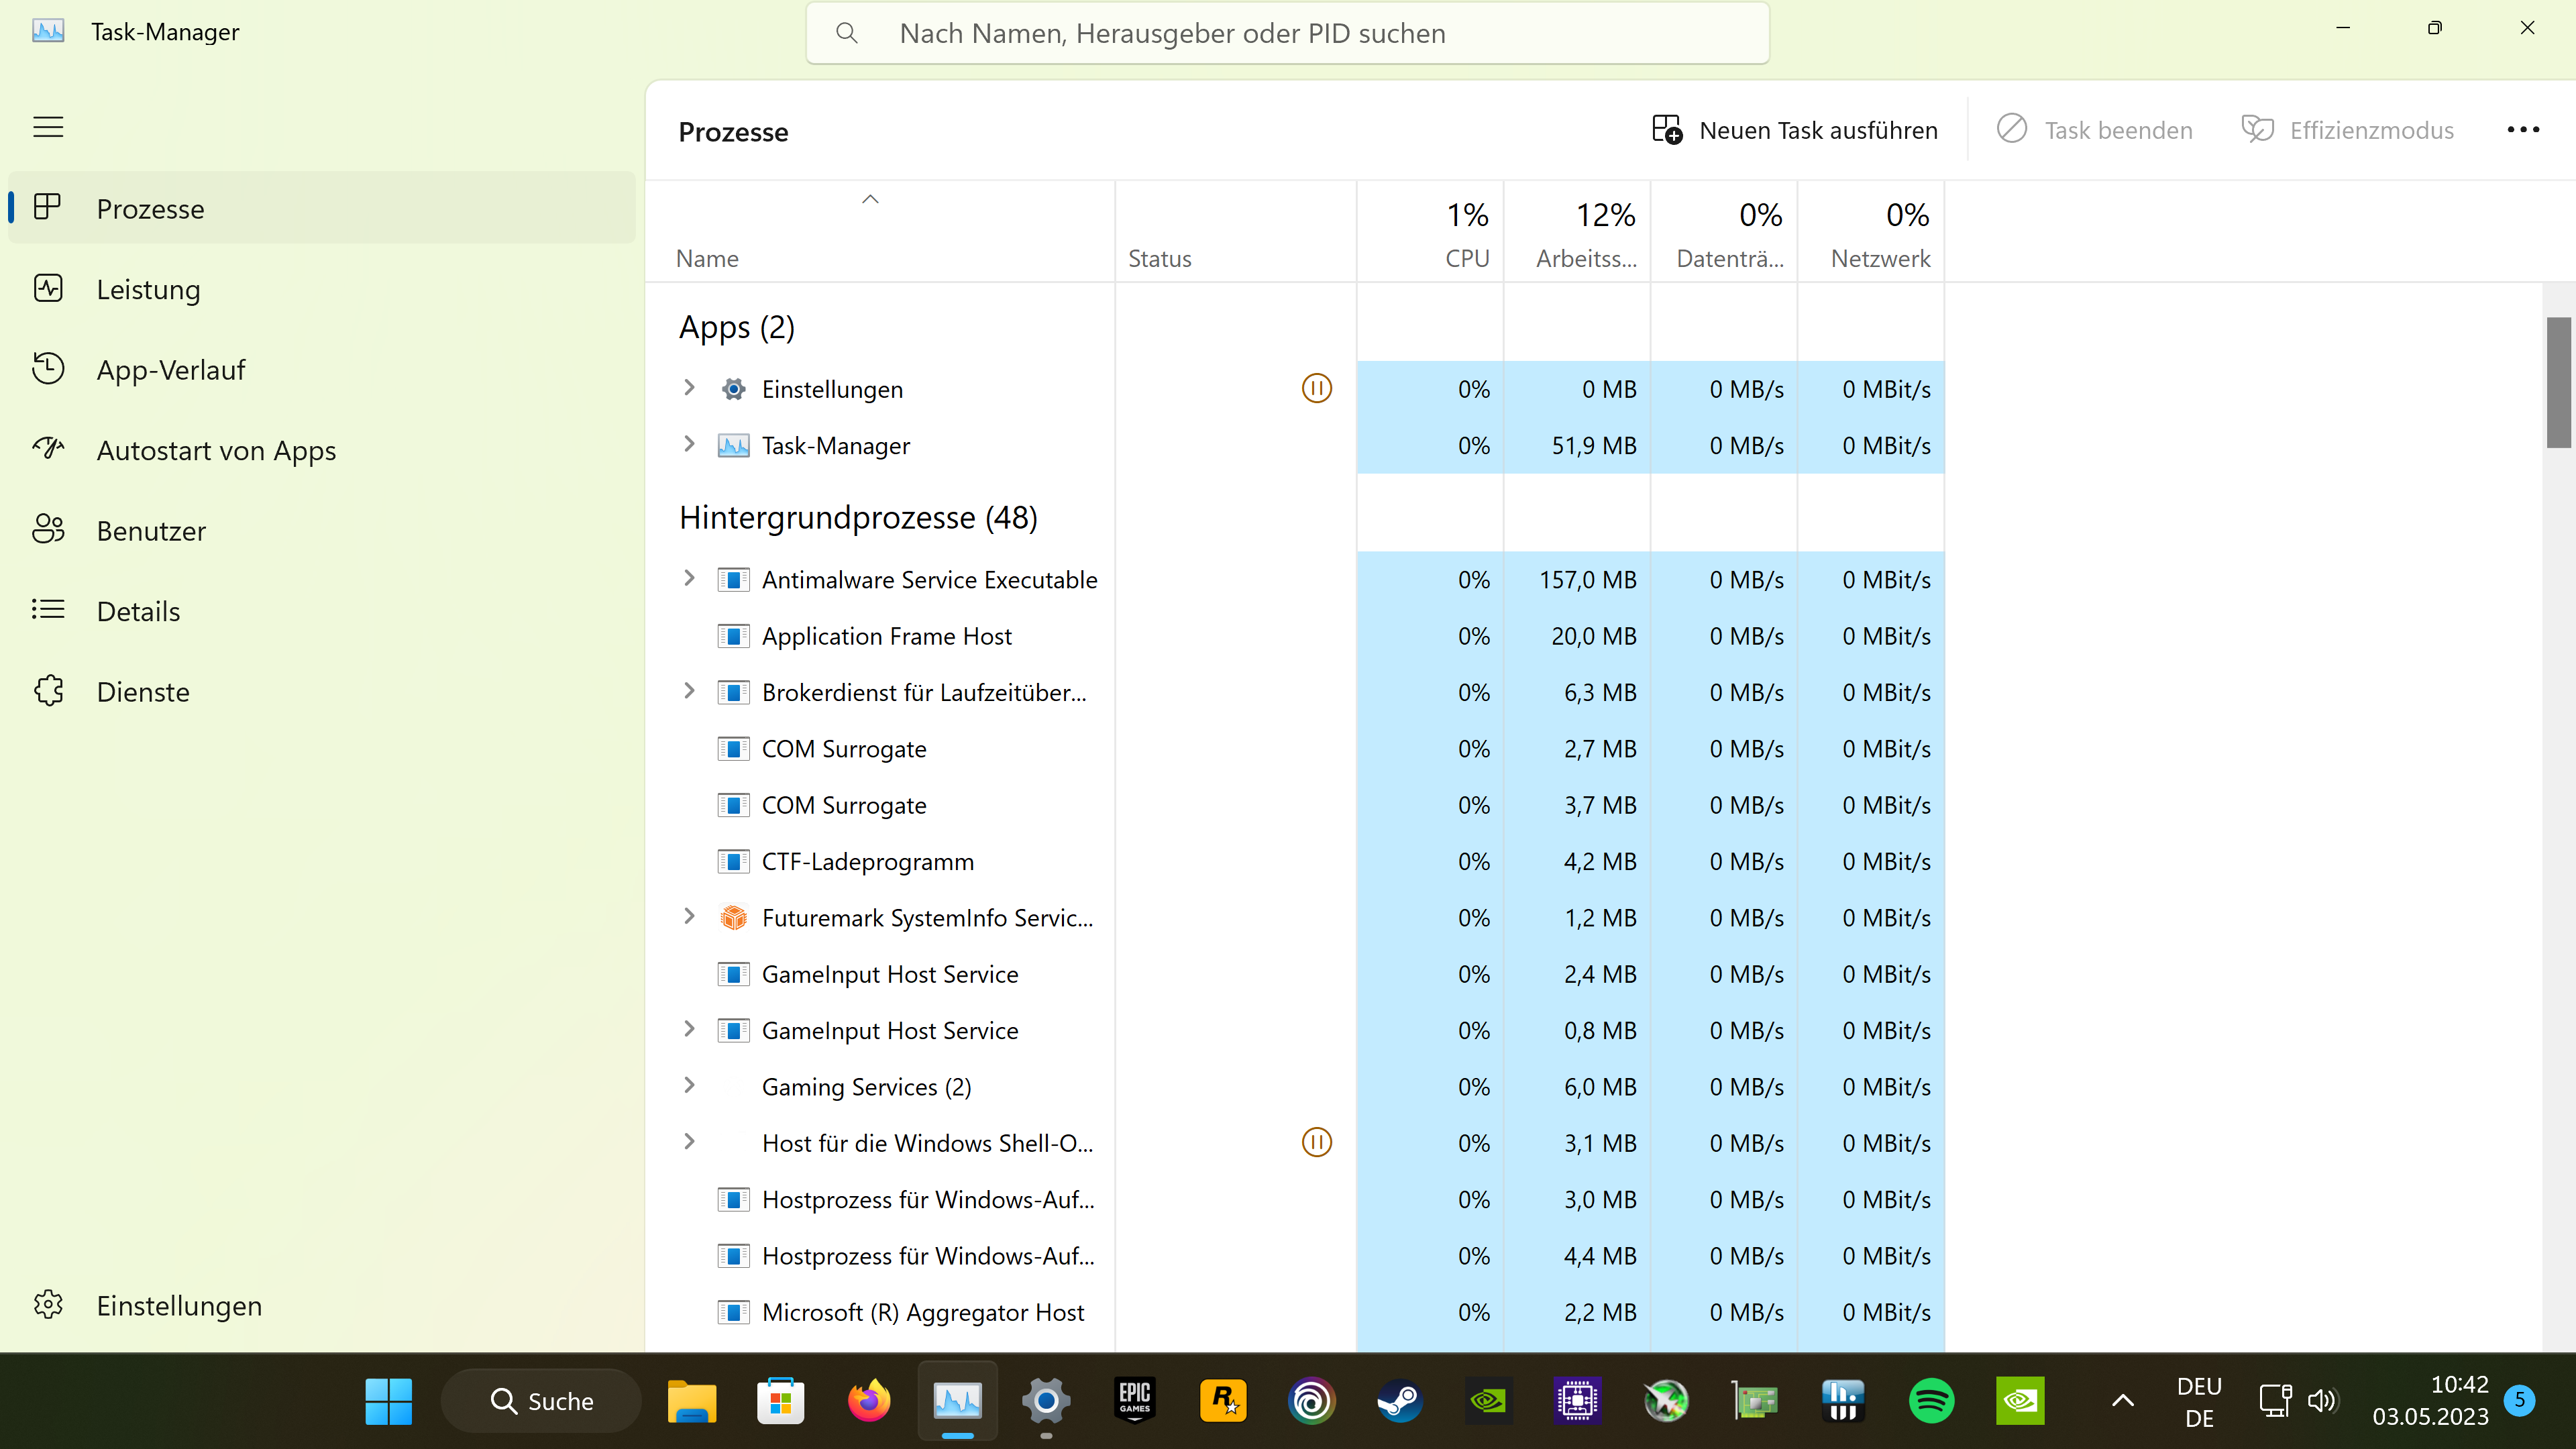The height and width of the screenshot is (1449, 2576).
Task: Open the App-Verlauf view
Action: click(x=171, y=369)
